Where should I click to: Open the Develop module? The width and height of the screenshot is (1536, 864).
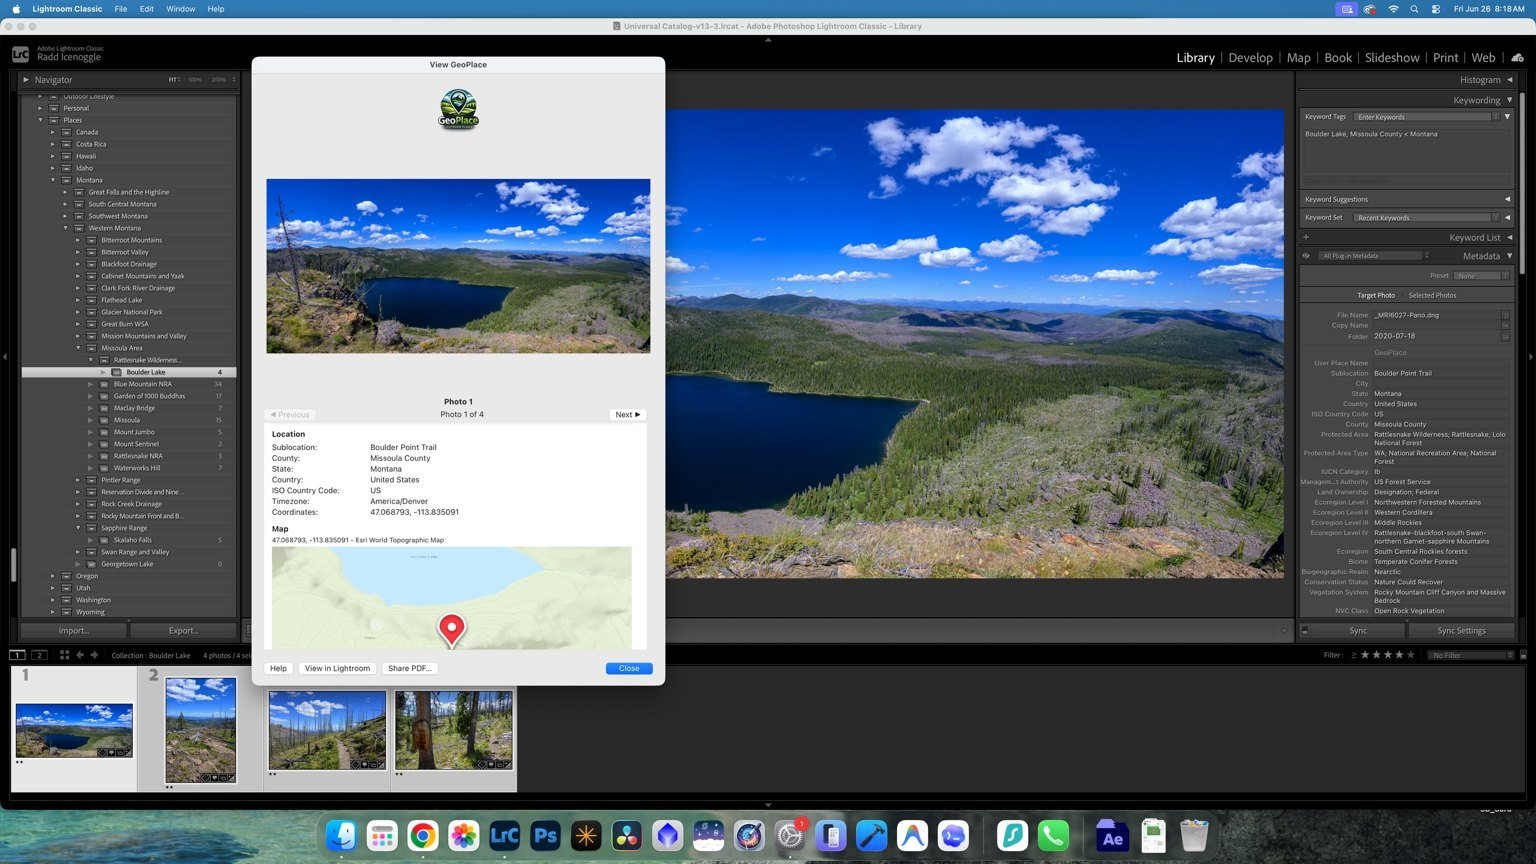pyautogui.click(x=1250, y=58)
